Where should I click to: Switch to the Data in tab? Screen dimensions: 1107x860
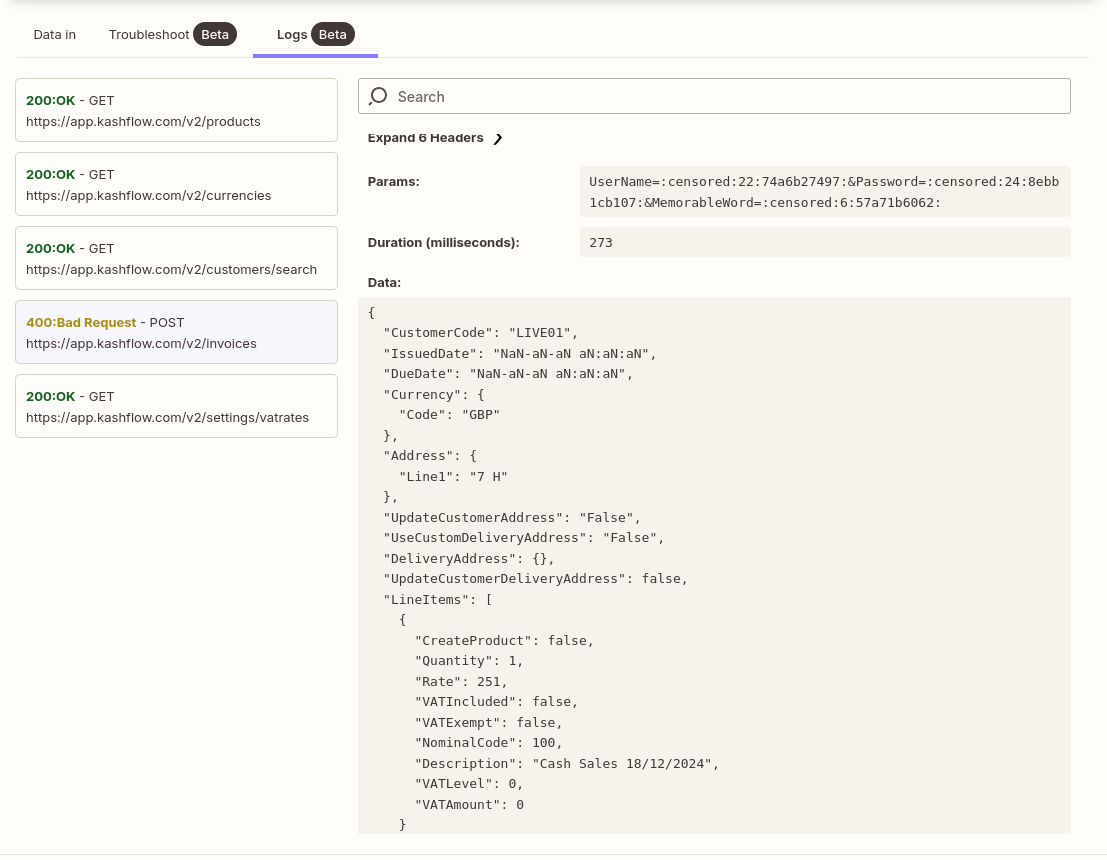coord(54,35)
